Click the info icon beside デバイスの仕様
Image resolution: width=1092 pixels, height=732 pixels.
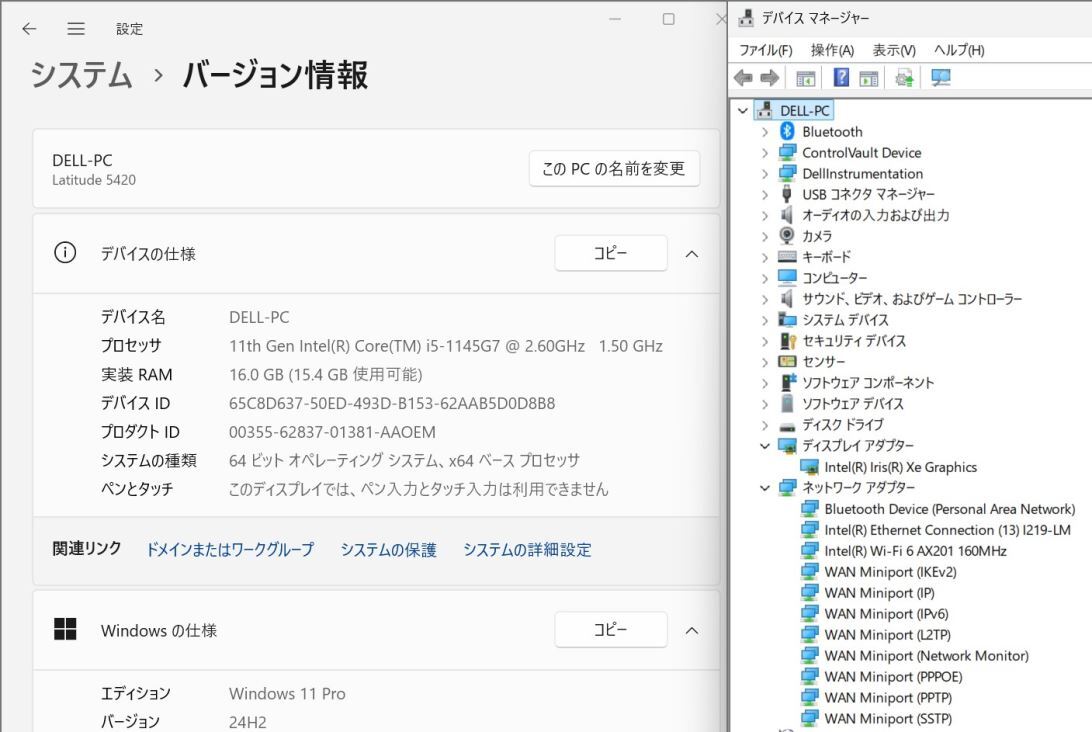(x=65, y=252)
